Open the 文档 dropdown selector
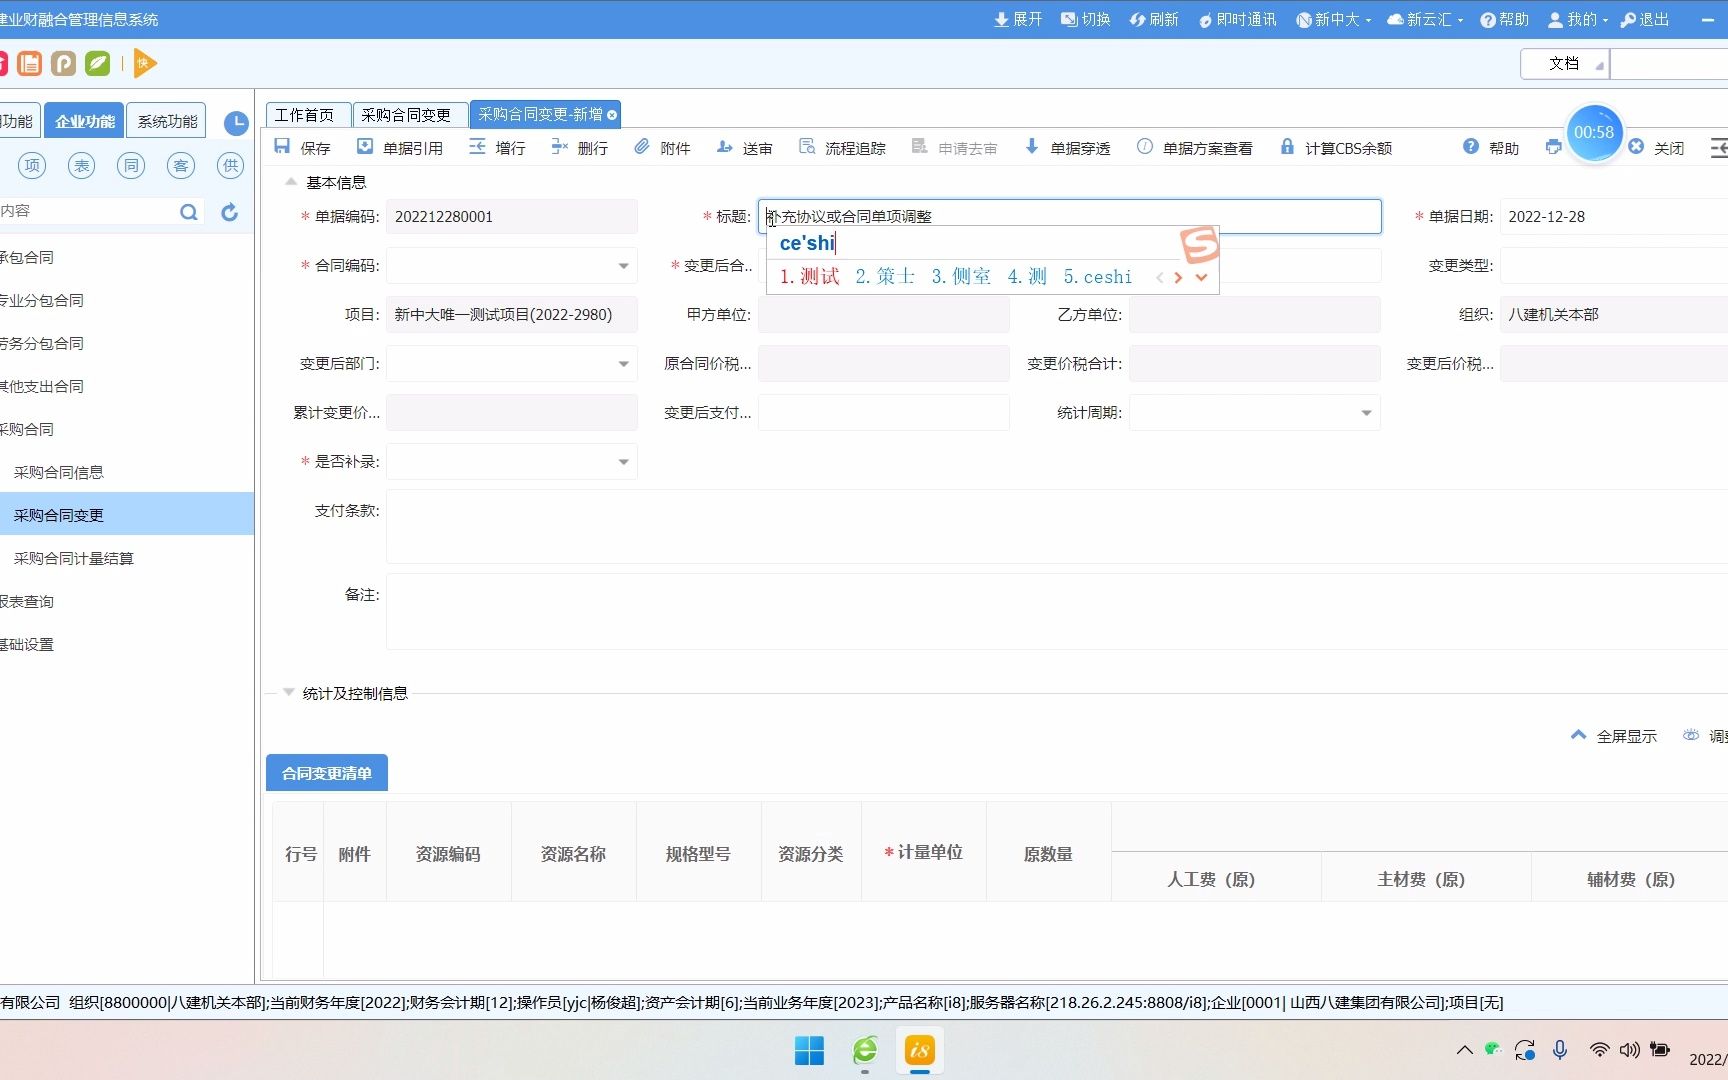This screenshot has width=1728, height=1080. click(x=1565, y=64)
